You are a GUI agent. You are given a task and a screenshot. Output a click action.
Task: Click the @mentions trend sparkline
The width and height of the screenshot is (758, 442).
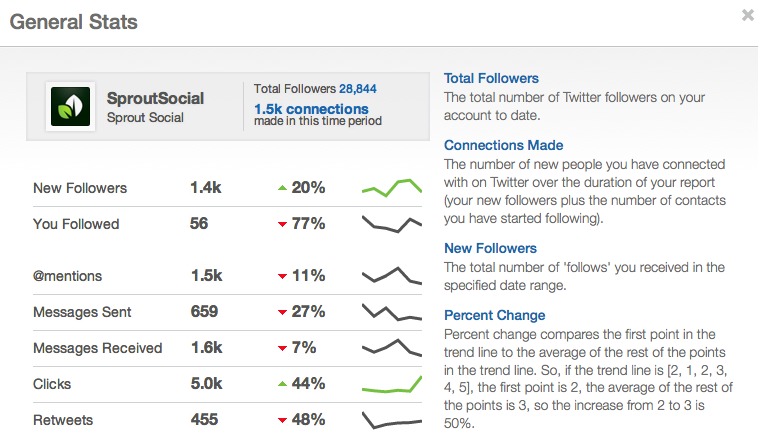point(391,275)
